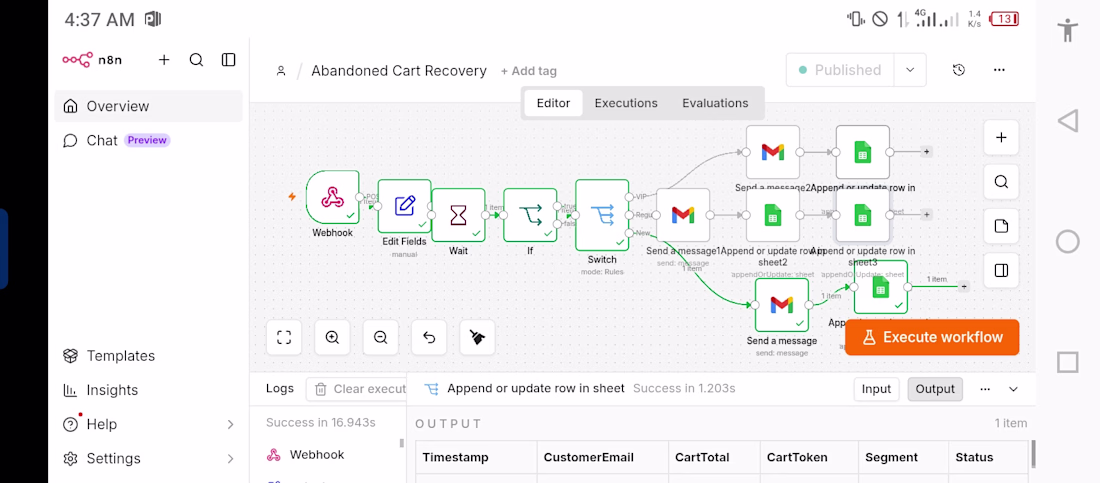
Task: Select the Append or update row sheet2 node
Action: coord(772,215)
